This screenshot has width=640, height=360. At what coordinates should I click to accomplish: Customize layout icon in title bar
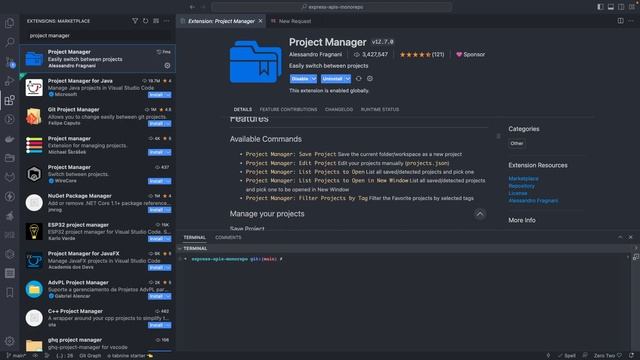632,7
